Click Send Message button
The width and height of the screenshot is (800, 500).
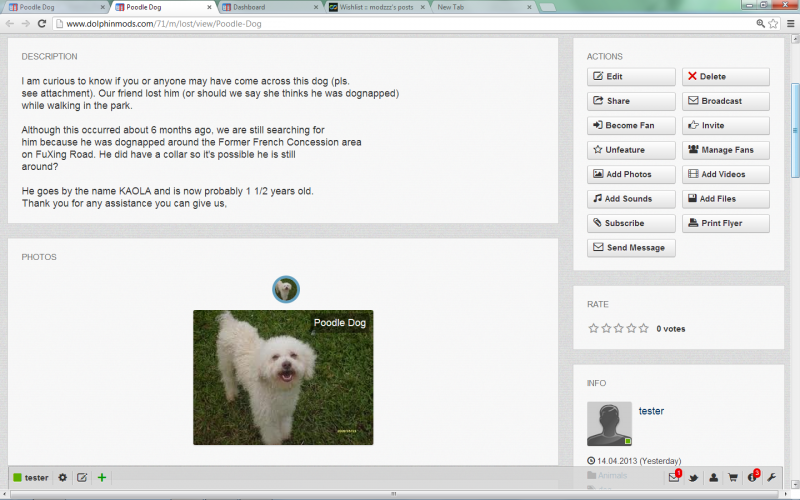click(631, 248)
